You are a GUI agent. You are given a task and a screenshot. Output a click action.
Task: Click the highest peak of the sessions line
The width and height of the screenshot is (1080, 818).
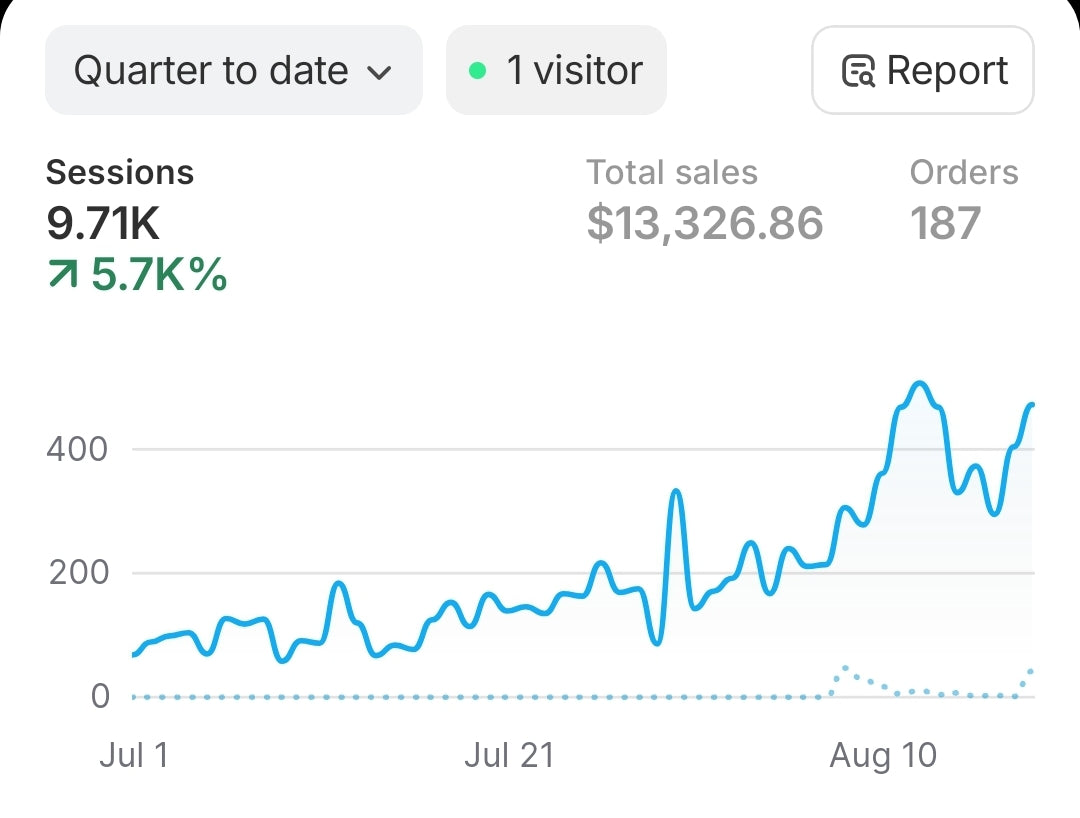920,384
